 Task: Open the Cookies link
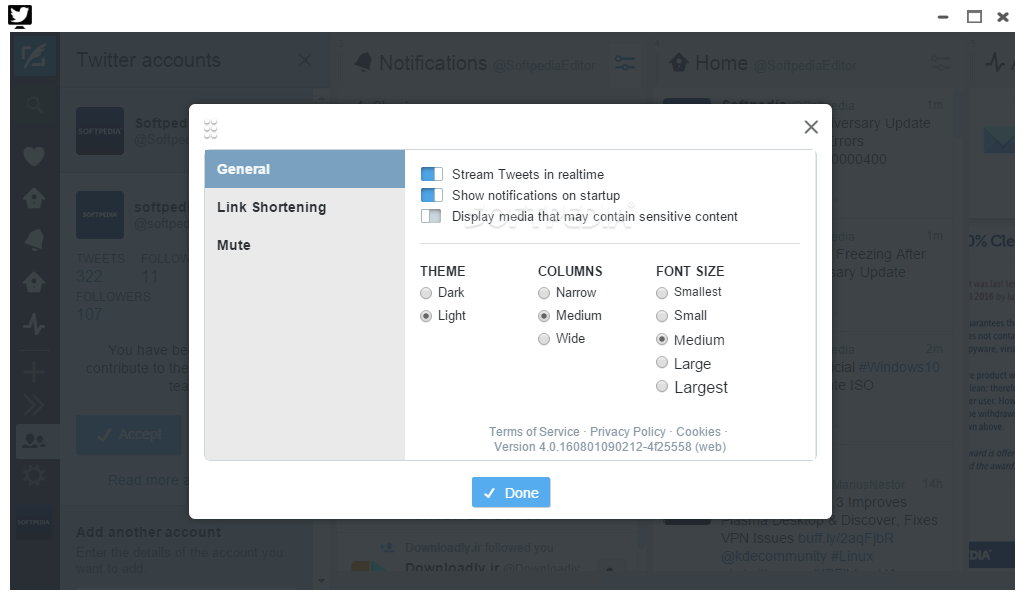(x=698, y=431)
